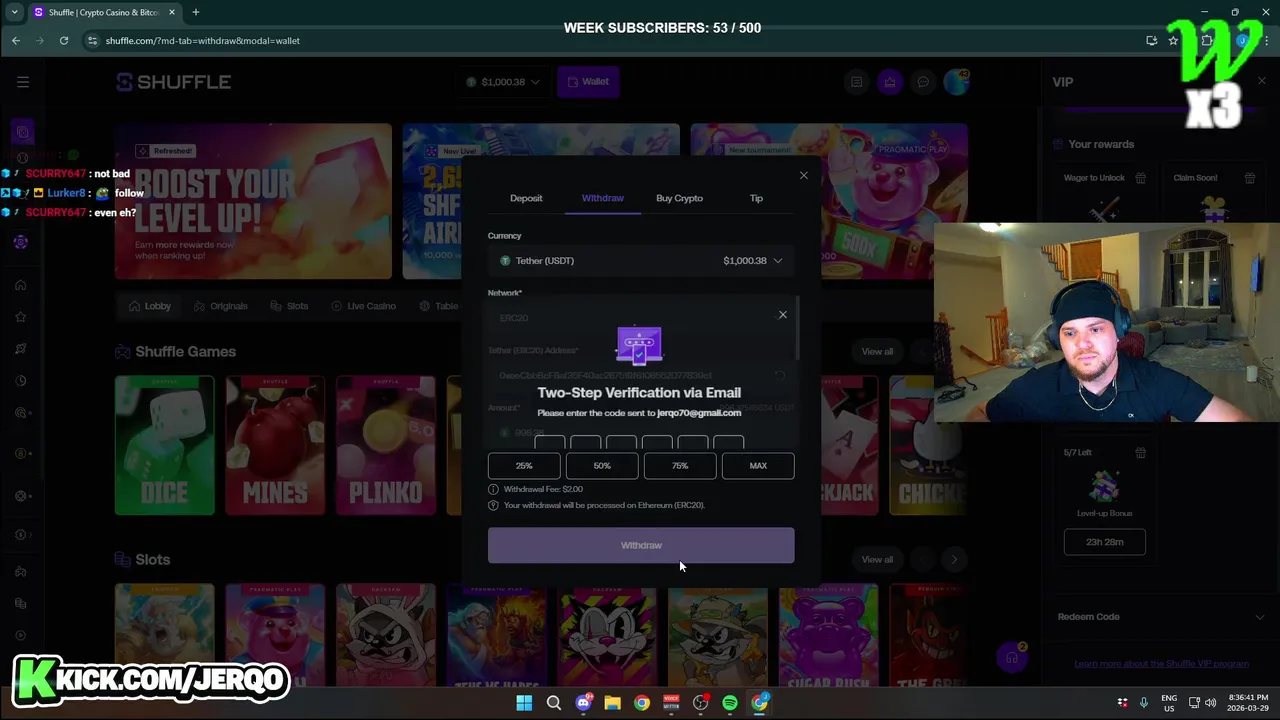
Task: Click the home icon in the left sidebar
Action: click(20, 285)
